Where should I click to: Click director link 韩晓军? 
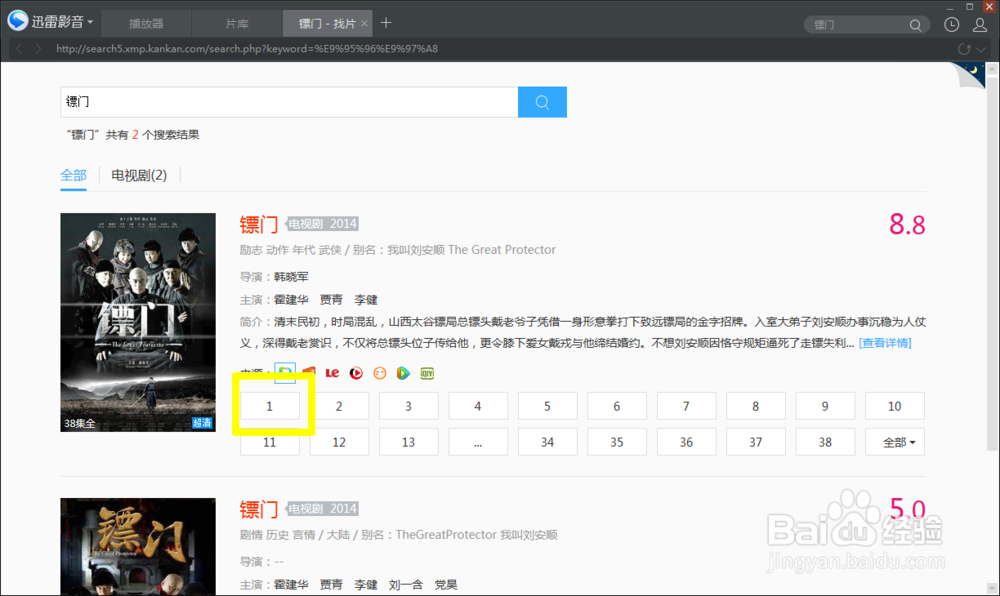click(x=291, y=277)
